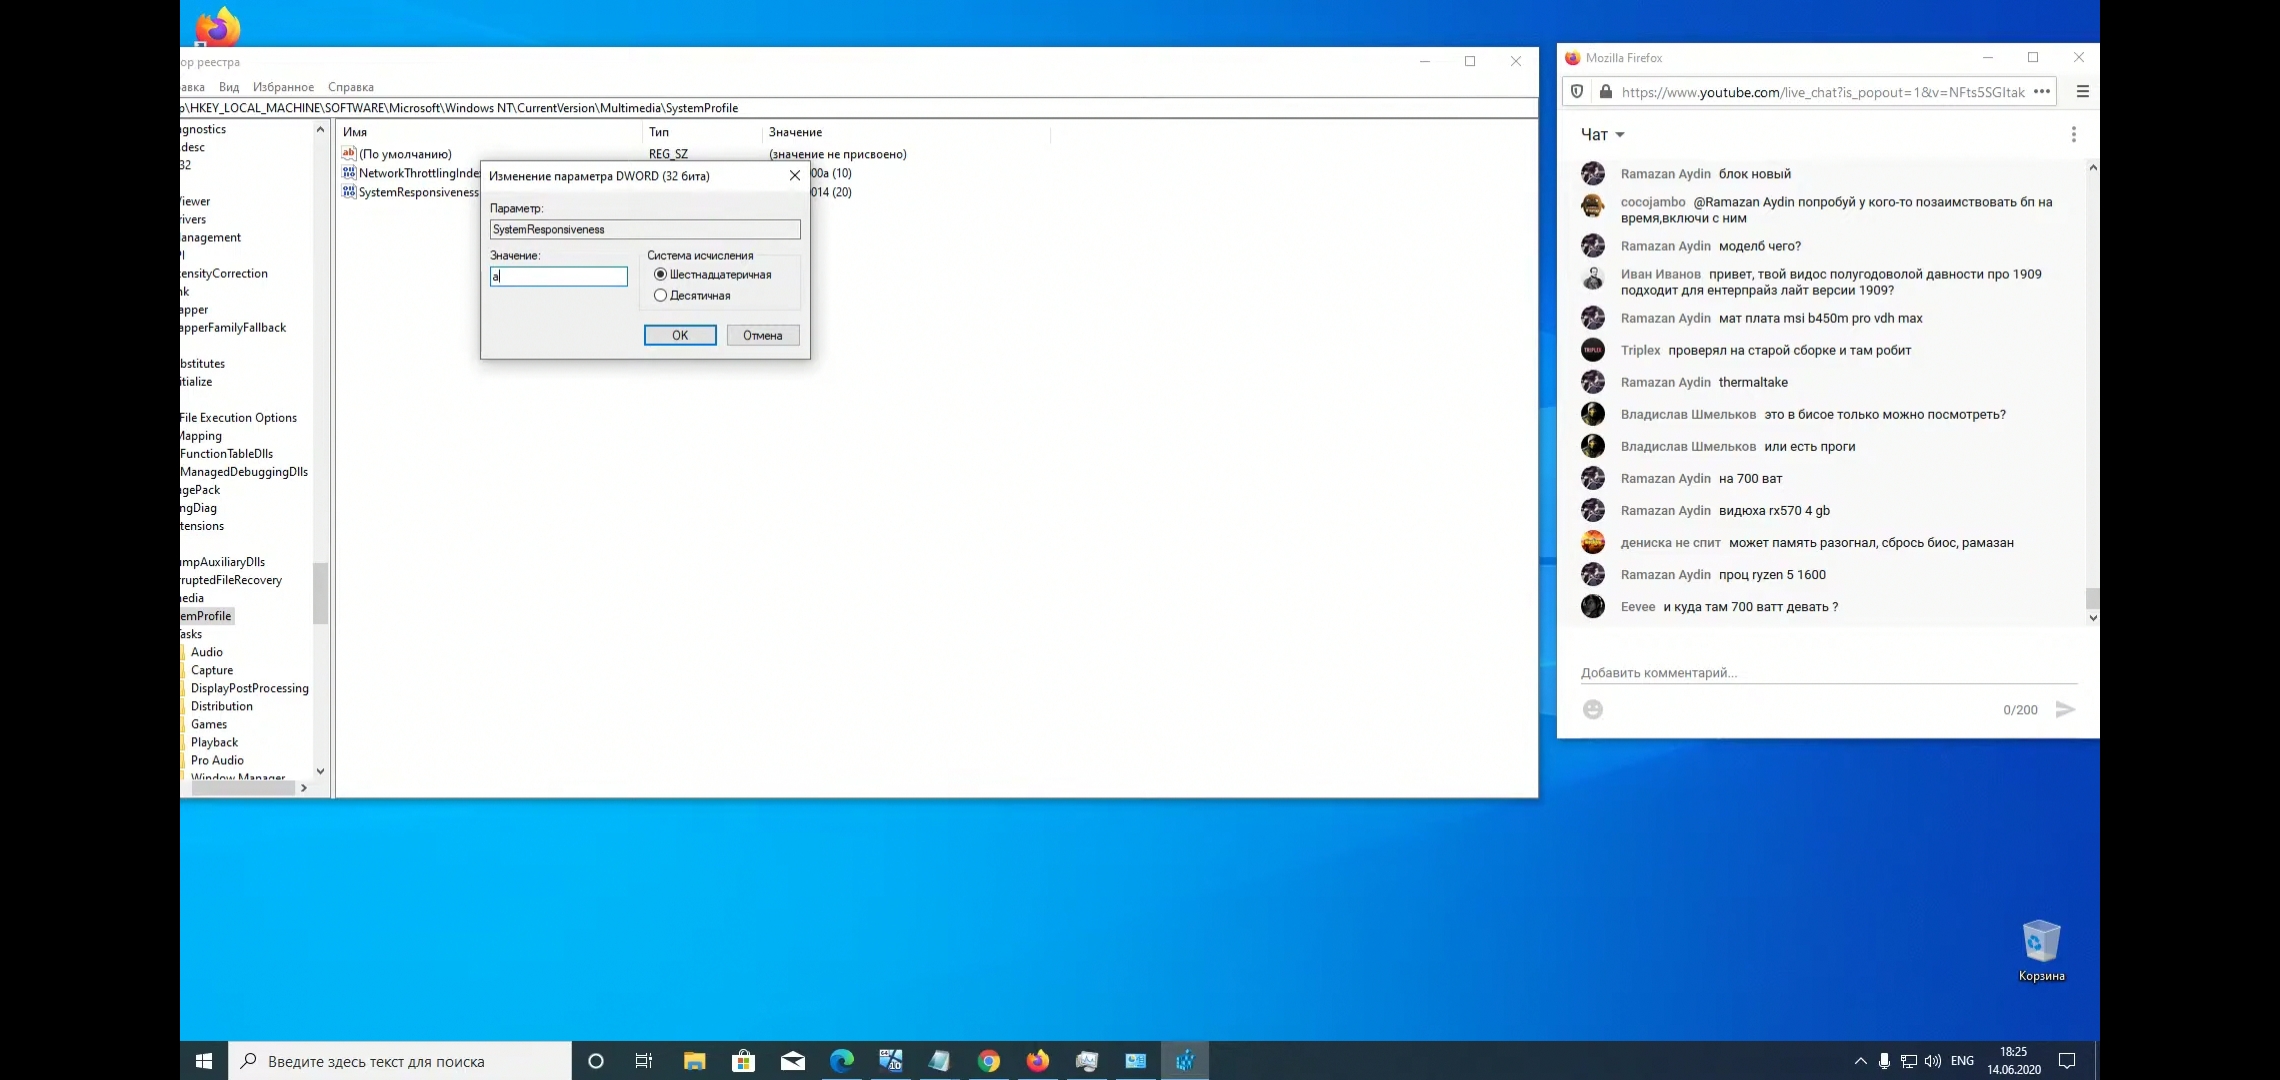Open Firefox hamburger menu
Image resolution: width=2280 pixels, height=1080 pixels.
tap(2083, 92)
